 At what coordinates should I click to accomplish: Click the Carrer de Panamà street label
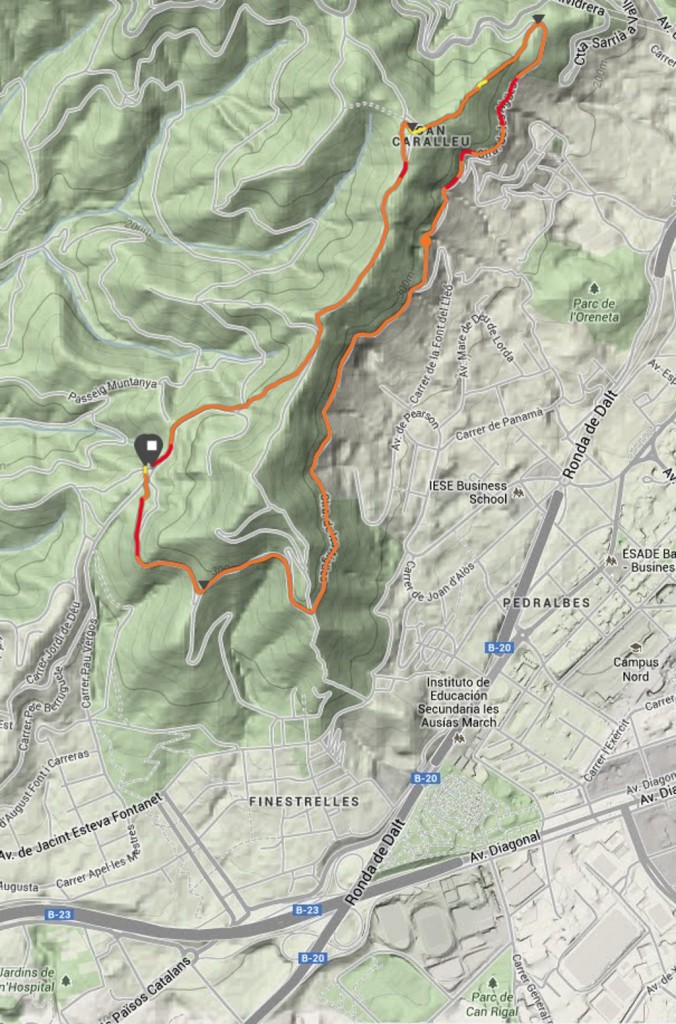[499, 424]
